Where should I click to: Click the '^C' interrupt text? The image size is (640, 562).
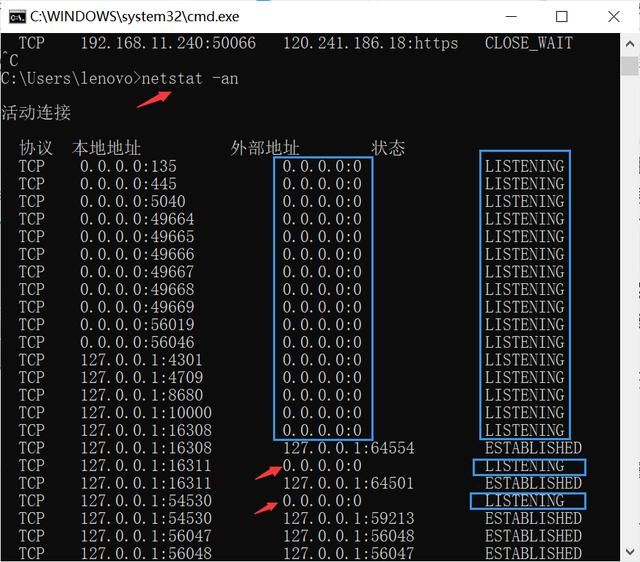(10, 60)
